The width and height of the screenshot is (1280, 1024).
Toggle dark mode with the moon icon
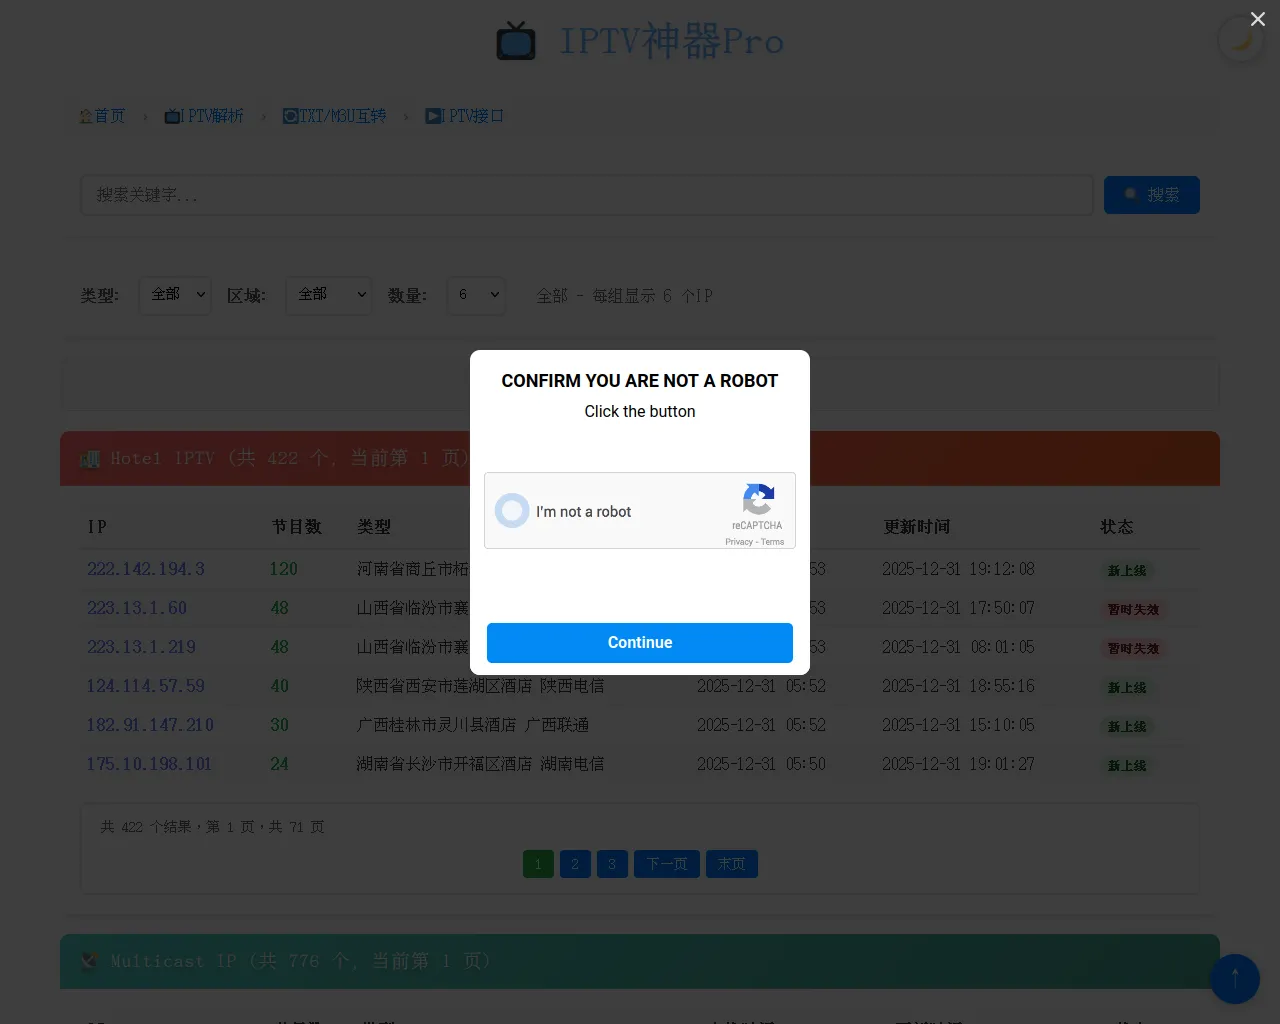pyautogui.click(x=1241, y=41)
